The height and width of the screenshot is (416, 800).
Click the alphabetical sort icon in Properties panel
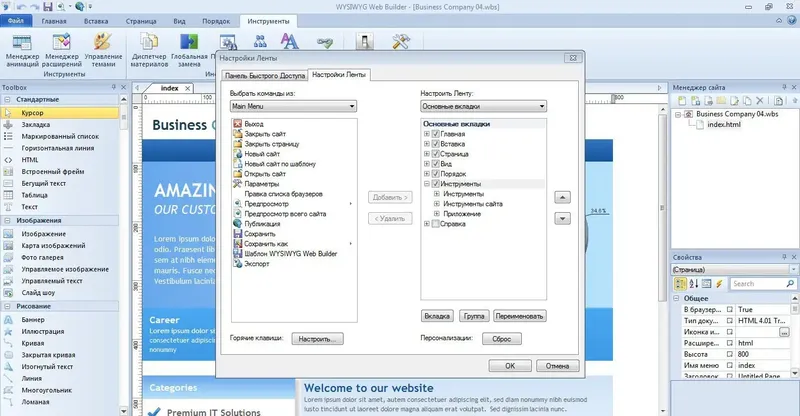click(x=693, y=284)
